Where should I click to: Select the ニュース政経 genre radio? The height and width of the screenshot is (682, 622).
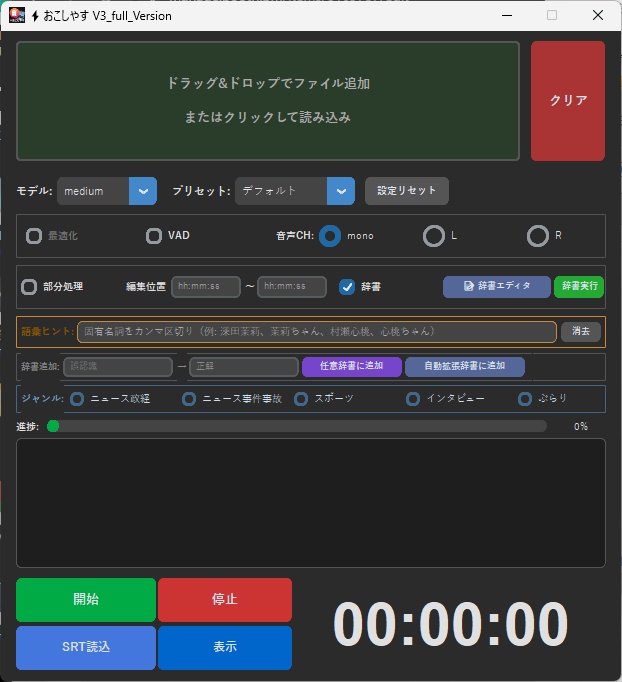(x=77, y=399)
